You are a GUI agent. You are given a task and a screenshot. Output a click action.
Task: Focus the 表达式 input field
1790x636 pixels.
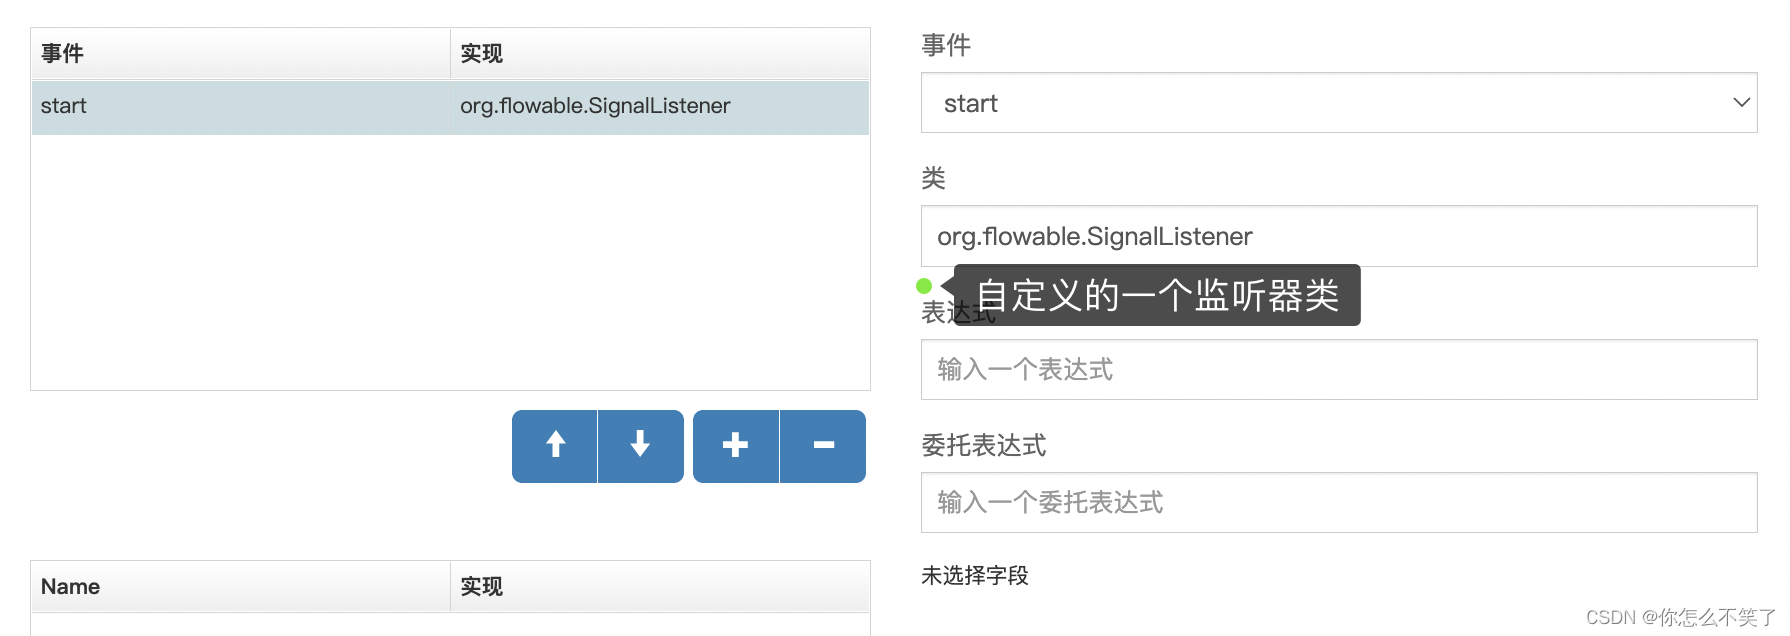[x=1338, y=370]
